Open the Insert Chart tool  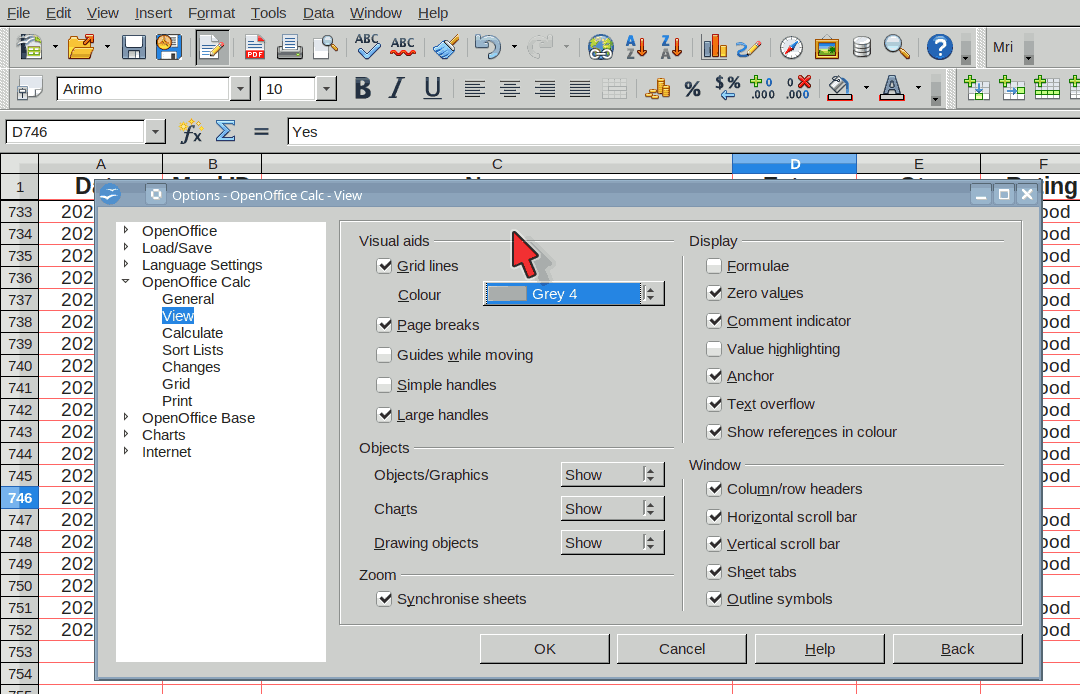point(714,47)
